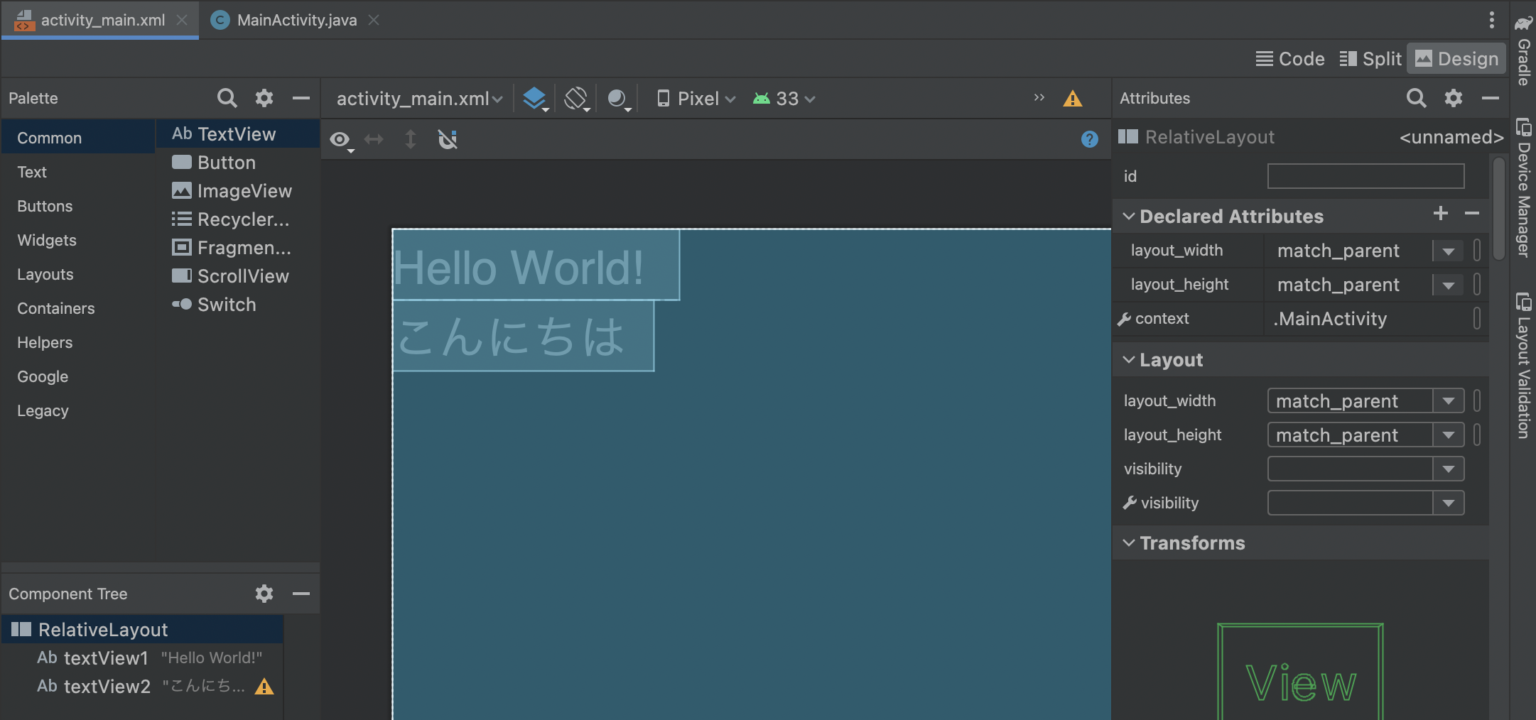Image resolution: width=1536 pixels, height=720 pixels.
Task: Open declared layout_width match_parent dropdown
Action: point(1448,251)
